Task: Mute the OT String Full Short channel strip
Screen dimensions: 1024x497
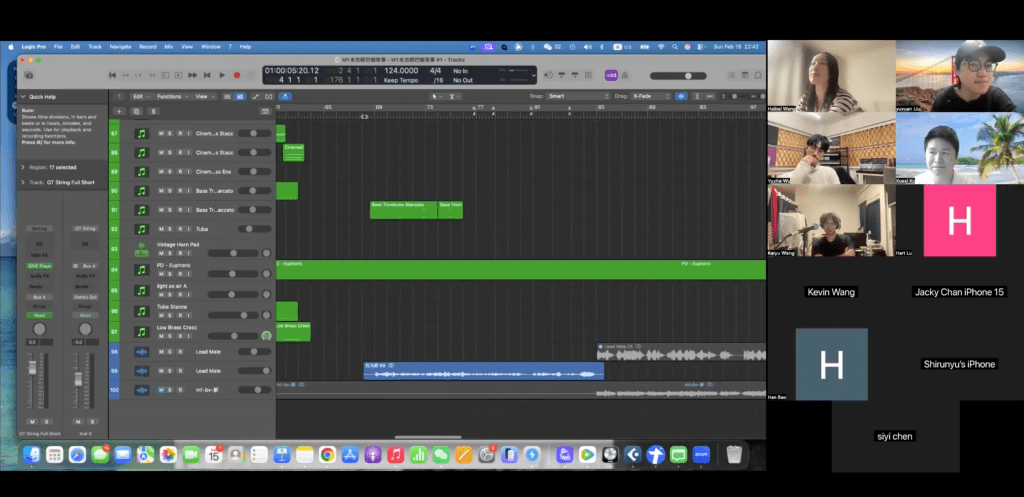Action: click(33, 421)
